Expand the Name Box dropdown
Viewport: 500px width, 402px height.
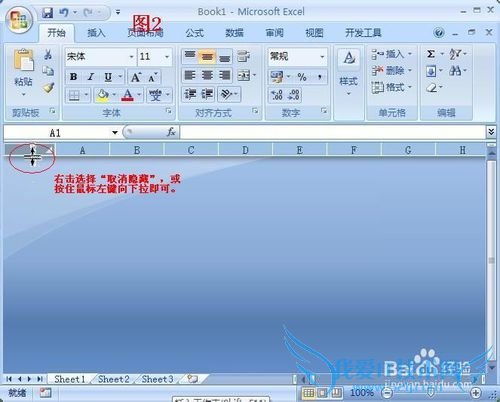point(115,133)
